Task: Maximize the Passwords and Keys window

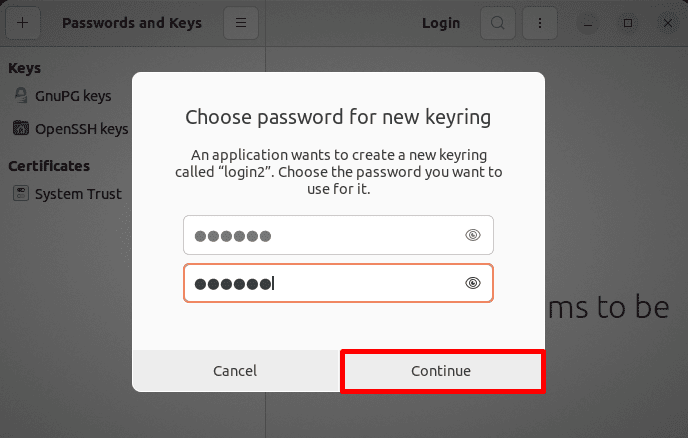Action: (628, 22)
